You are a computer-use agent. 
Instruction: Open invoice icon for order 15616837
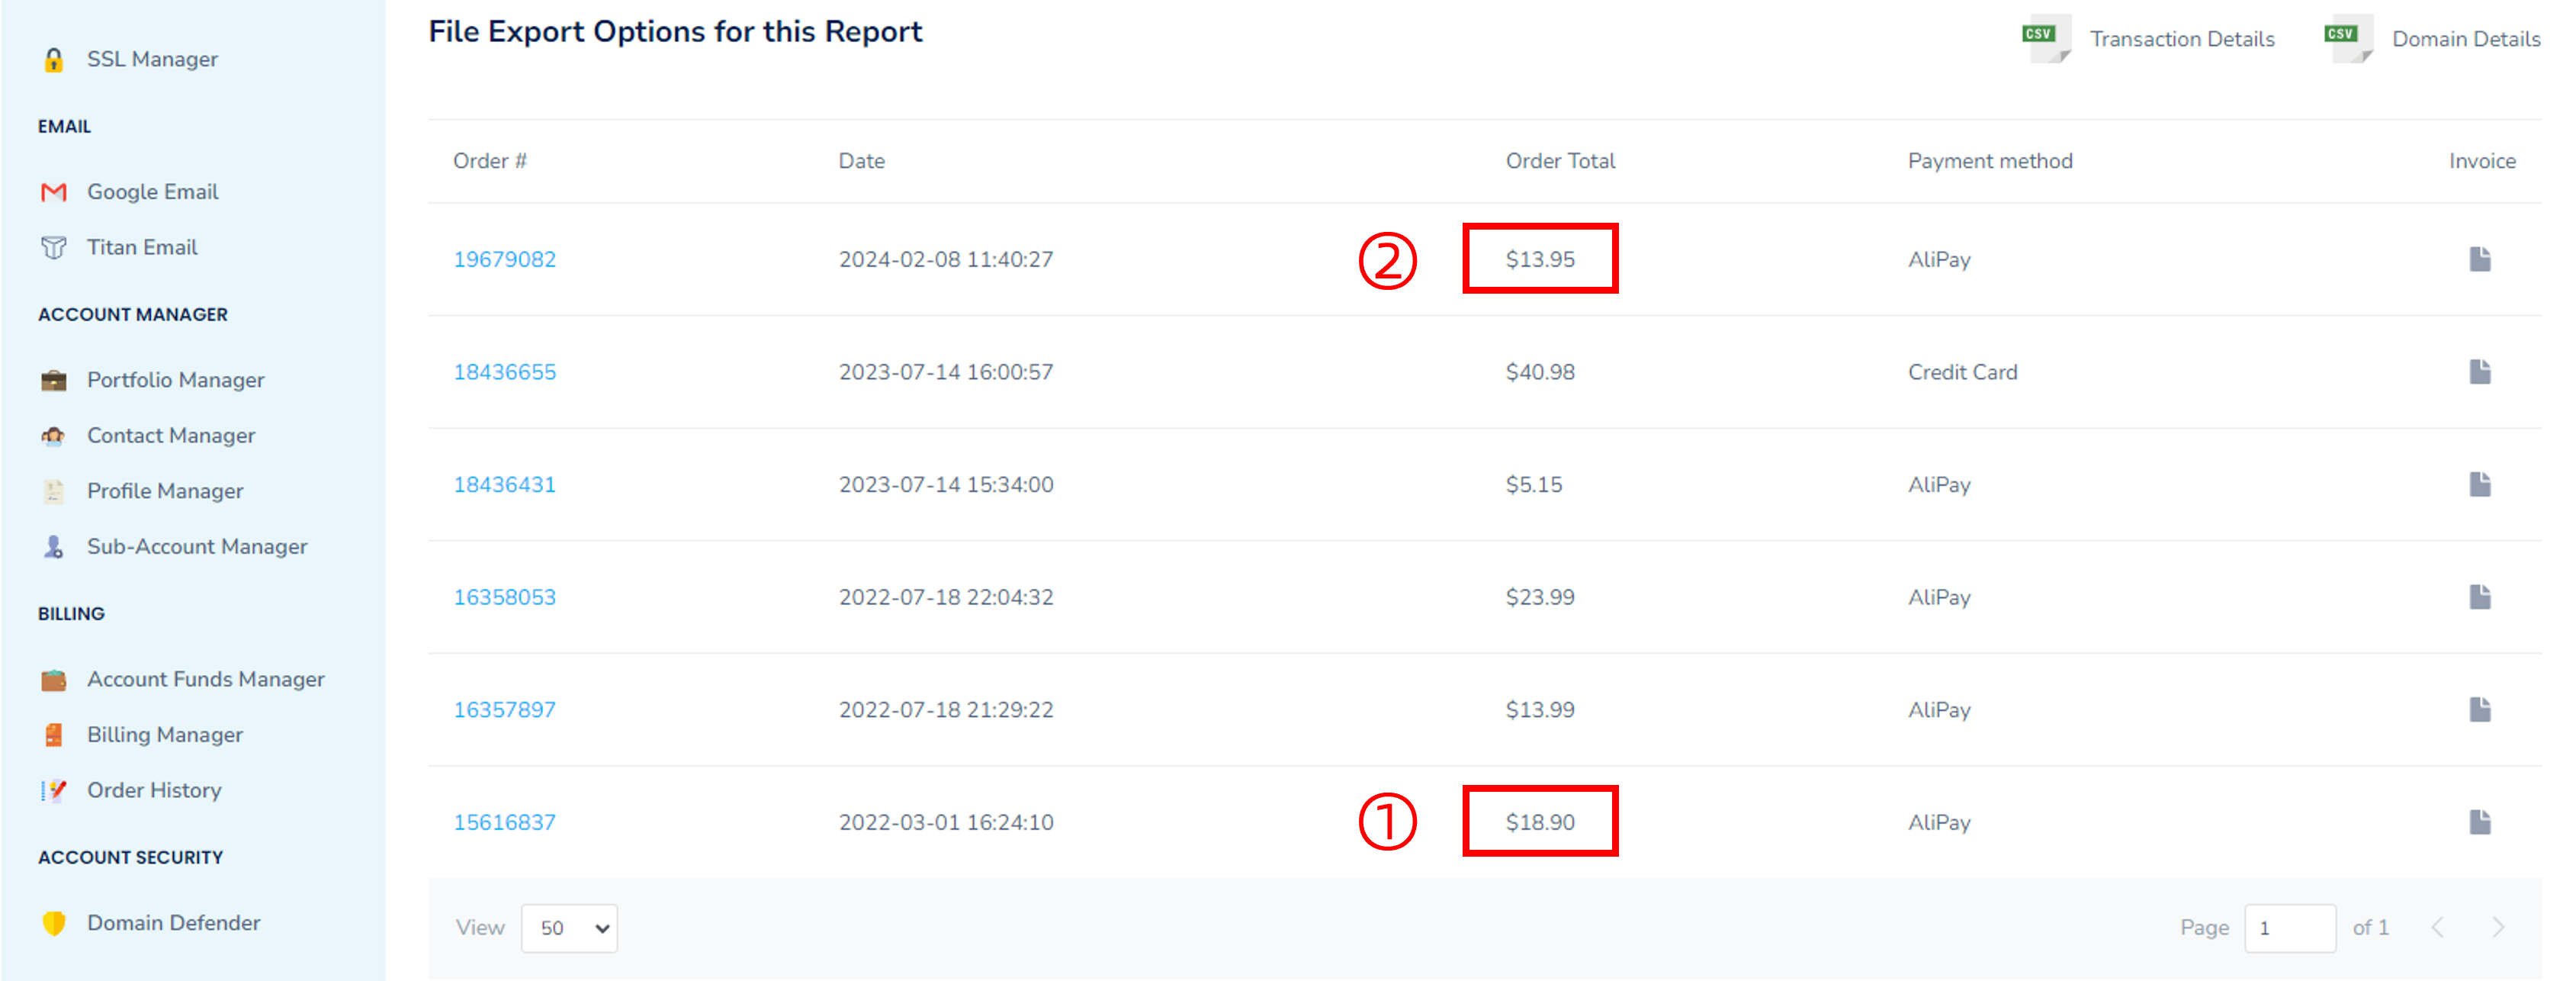point(2479,822)
